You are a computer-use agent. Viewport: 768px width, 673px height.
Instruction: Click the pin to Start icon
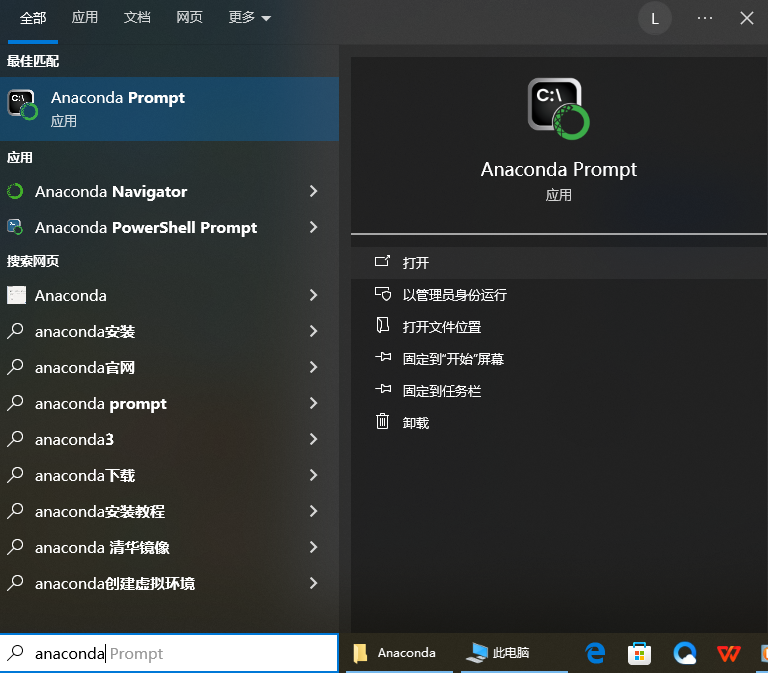point(383,357)
